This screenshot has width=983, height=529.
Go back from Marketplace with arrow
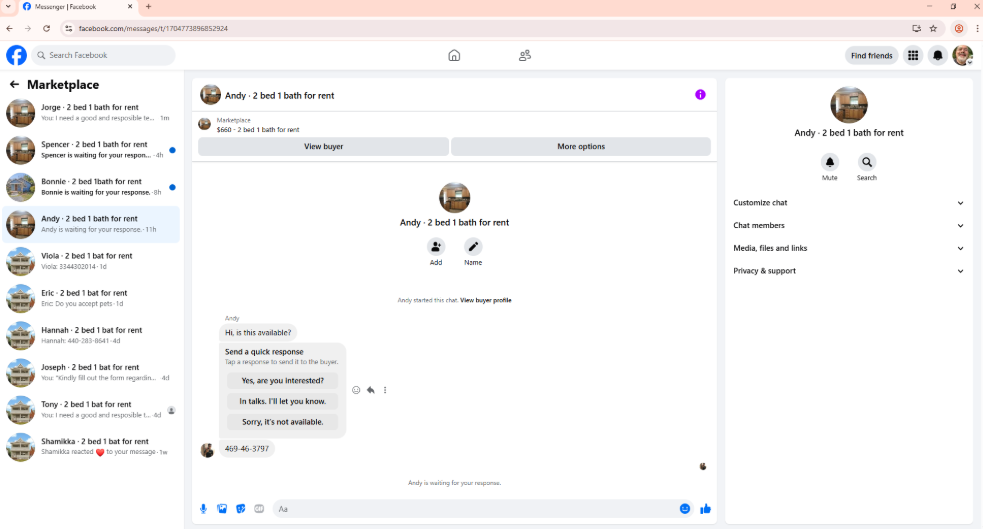click(14, 84)
